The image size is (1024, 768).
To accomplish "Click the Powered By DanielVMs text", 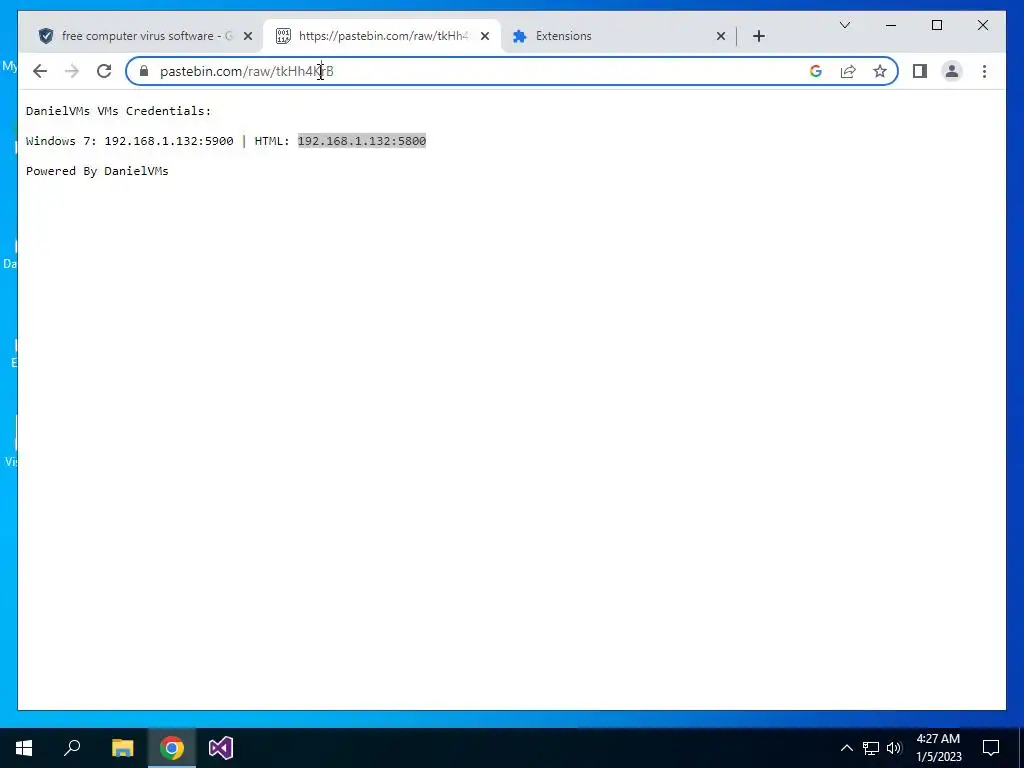I will coord(97,171).
